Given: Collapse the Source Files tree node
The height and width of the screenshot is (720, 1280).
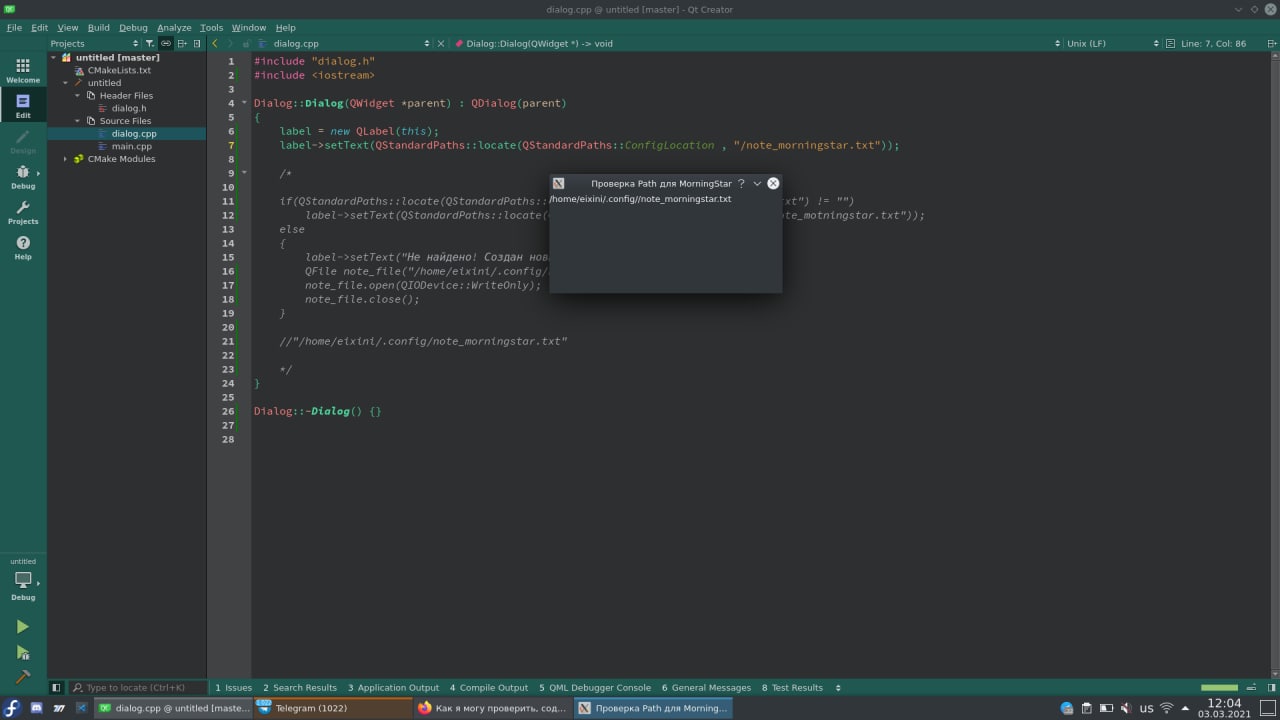Looking at the screenshot, I should tap(78, 121).
